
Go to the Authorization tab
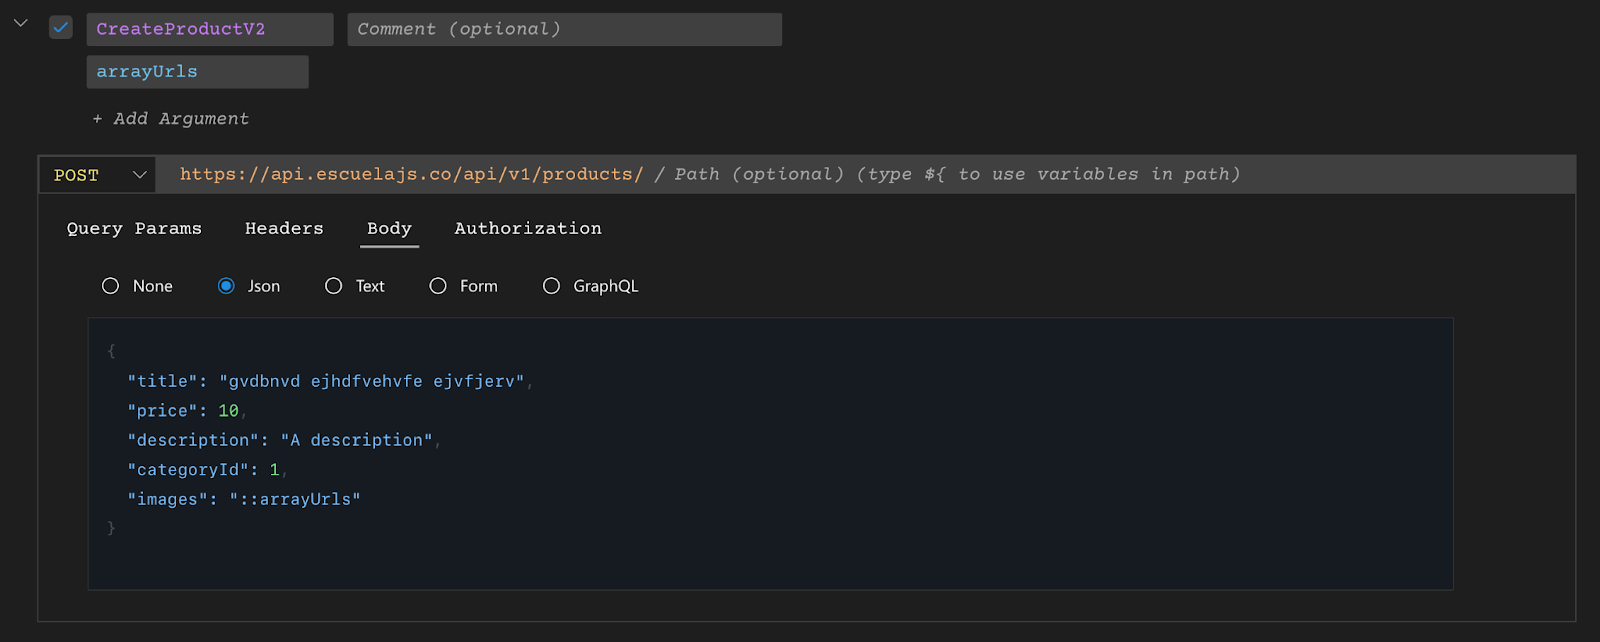coord(528,229)
